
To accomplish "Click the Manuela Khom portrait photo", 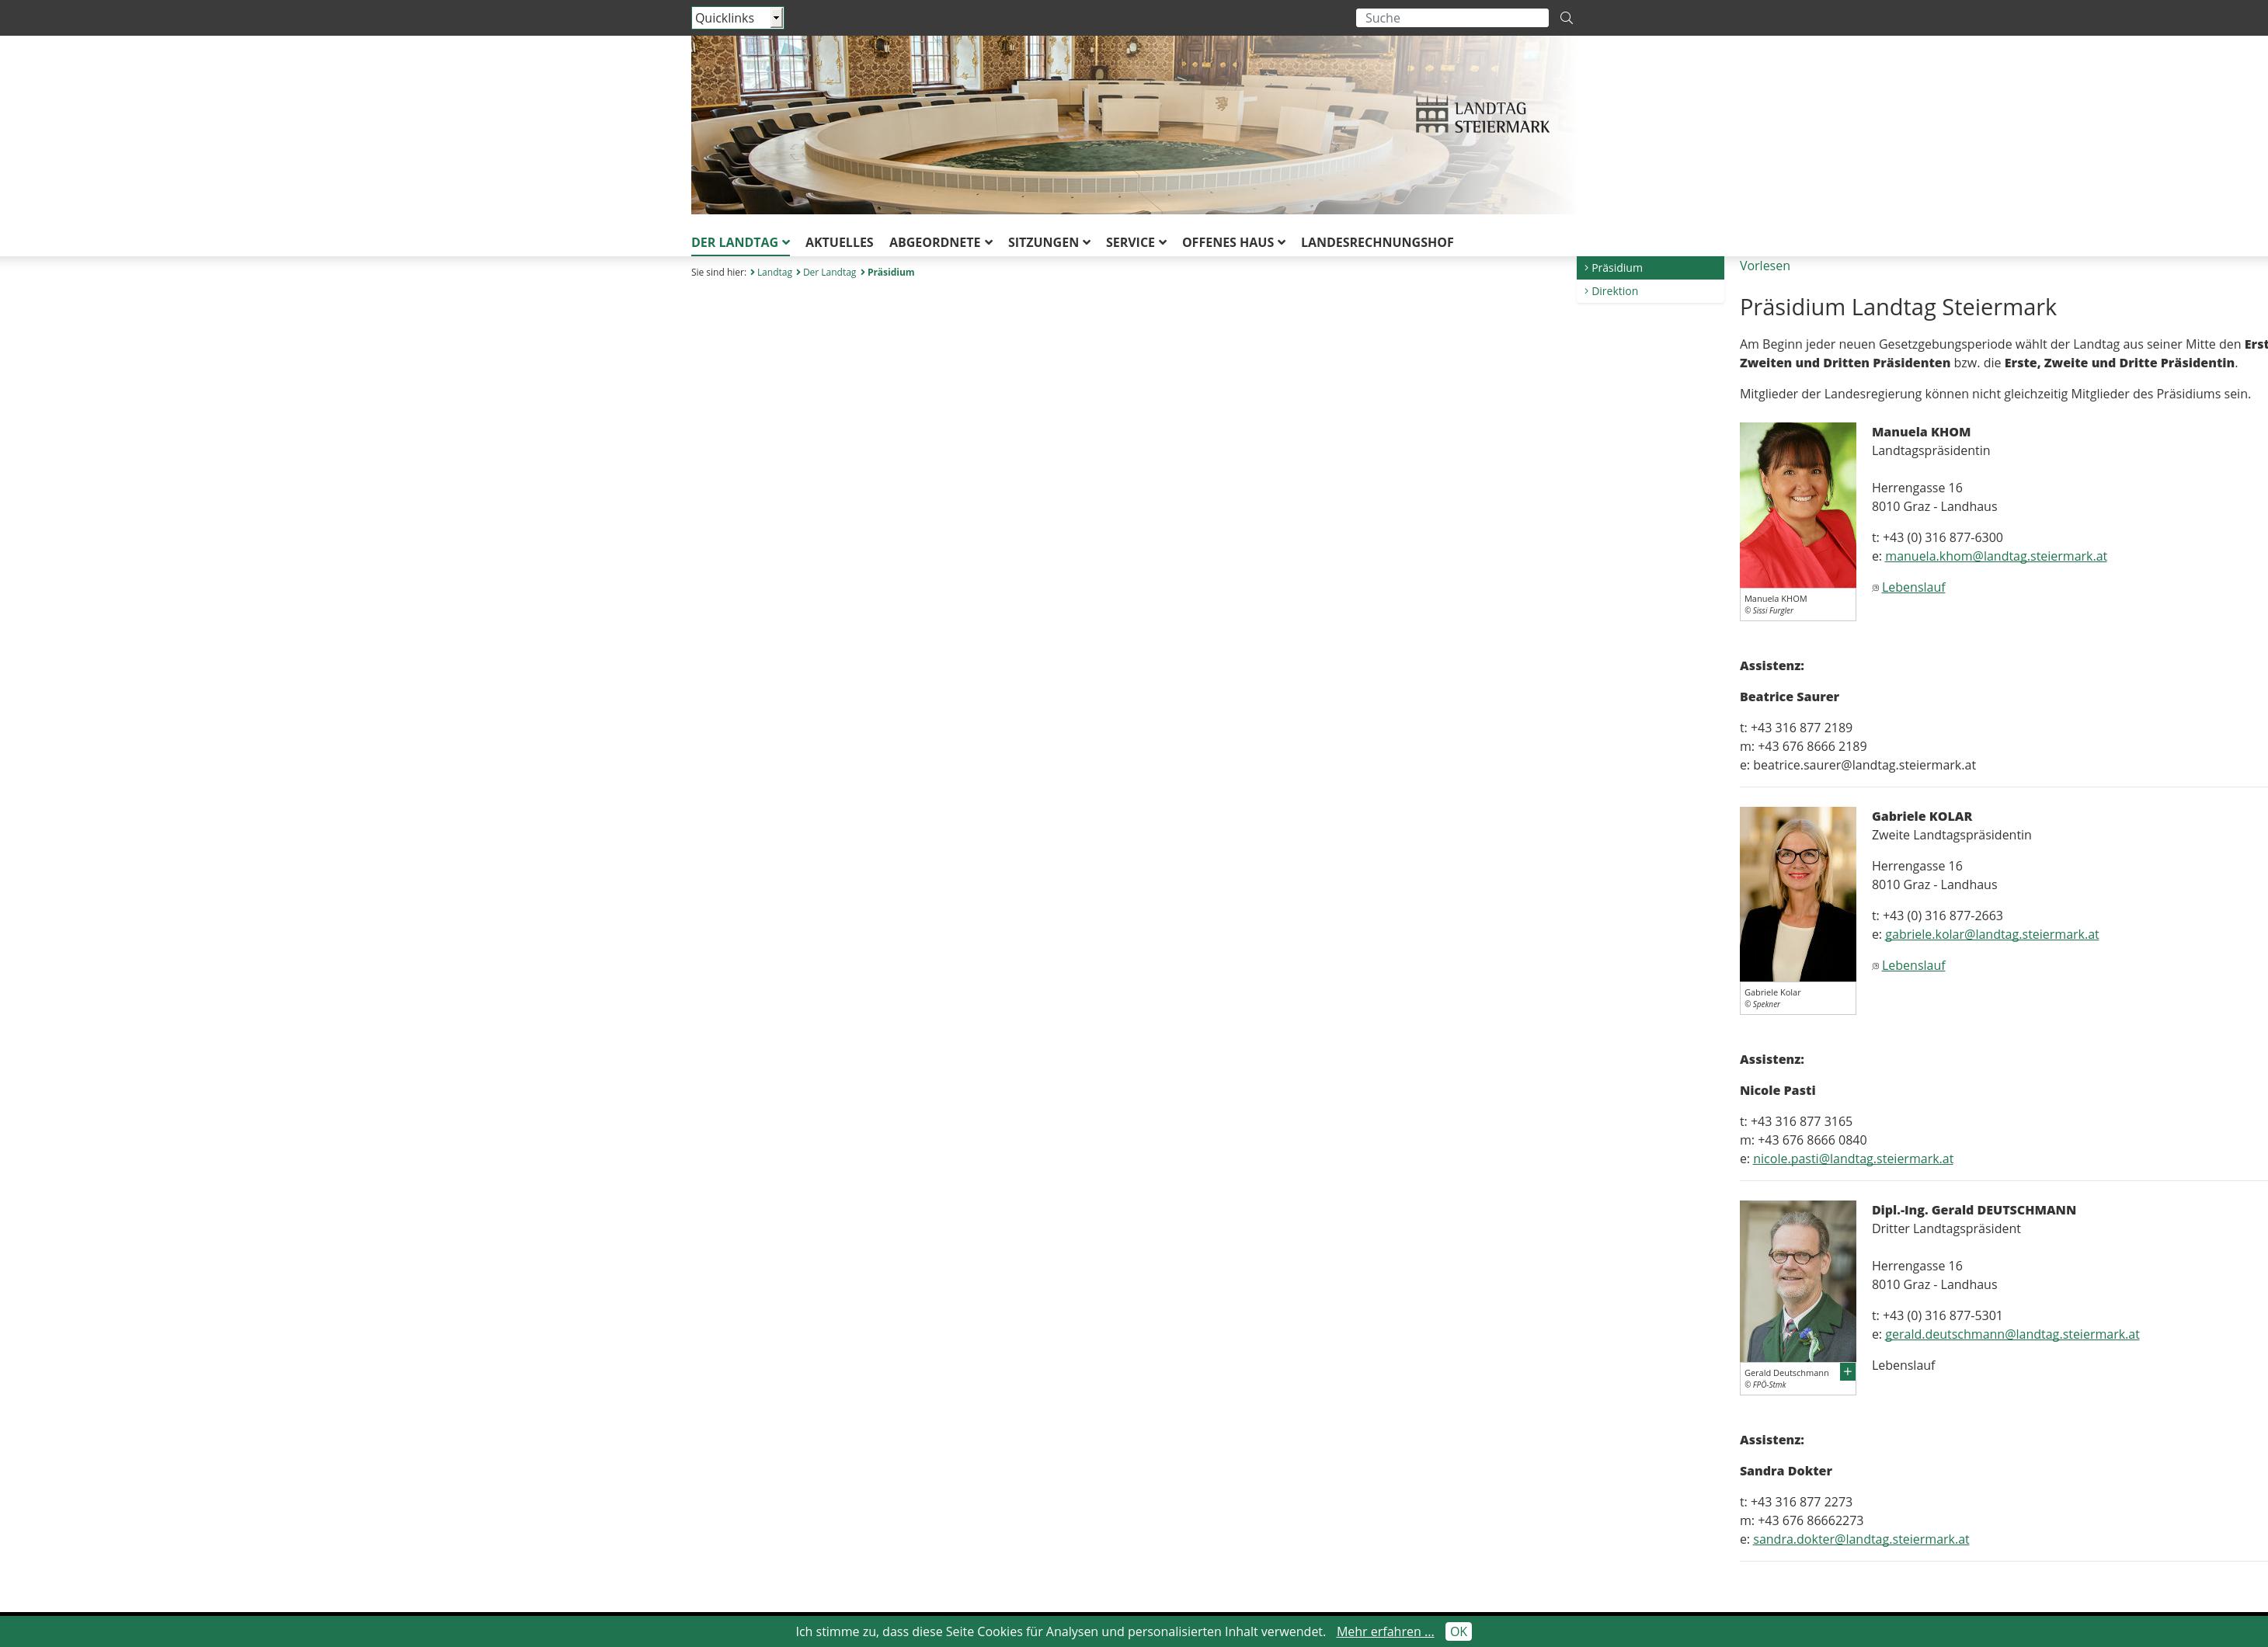I will pyautogui.click(x=1797, y=505).
